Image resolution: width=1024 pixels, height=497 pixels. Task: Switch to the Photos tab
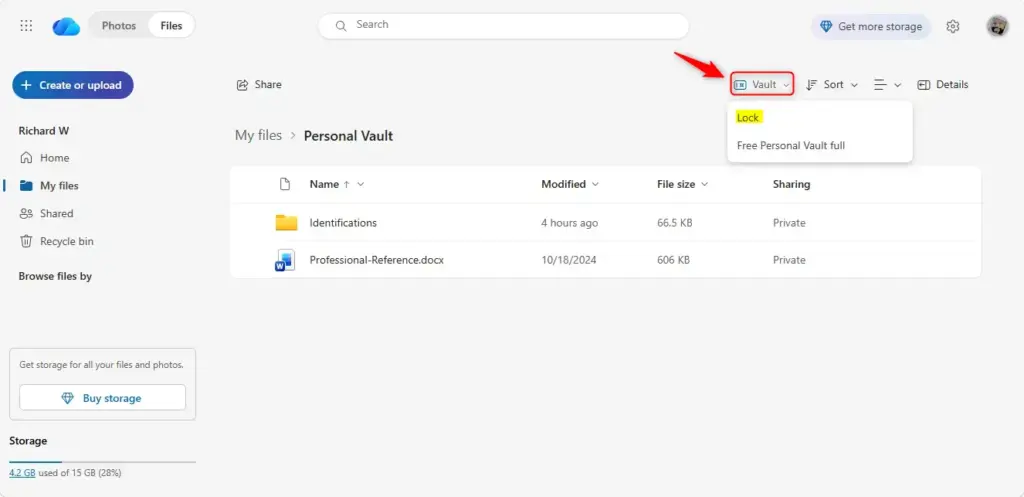tap(119, 25)
